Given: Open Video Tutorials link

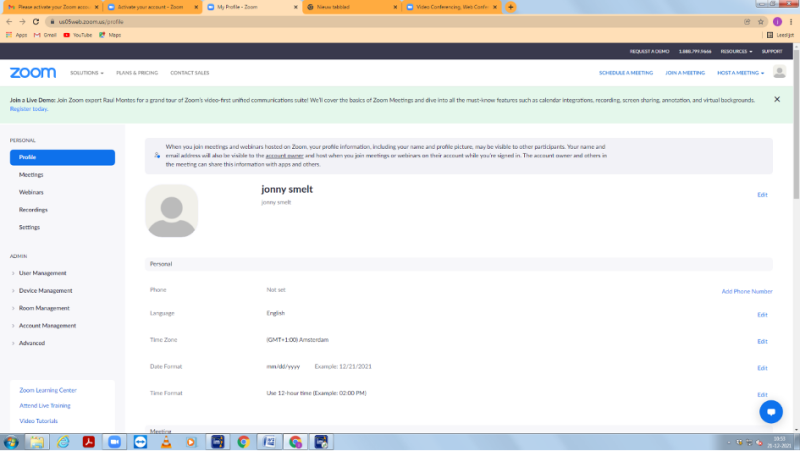Looking at the screenshot, I should (38, 421).
